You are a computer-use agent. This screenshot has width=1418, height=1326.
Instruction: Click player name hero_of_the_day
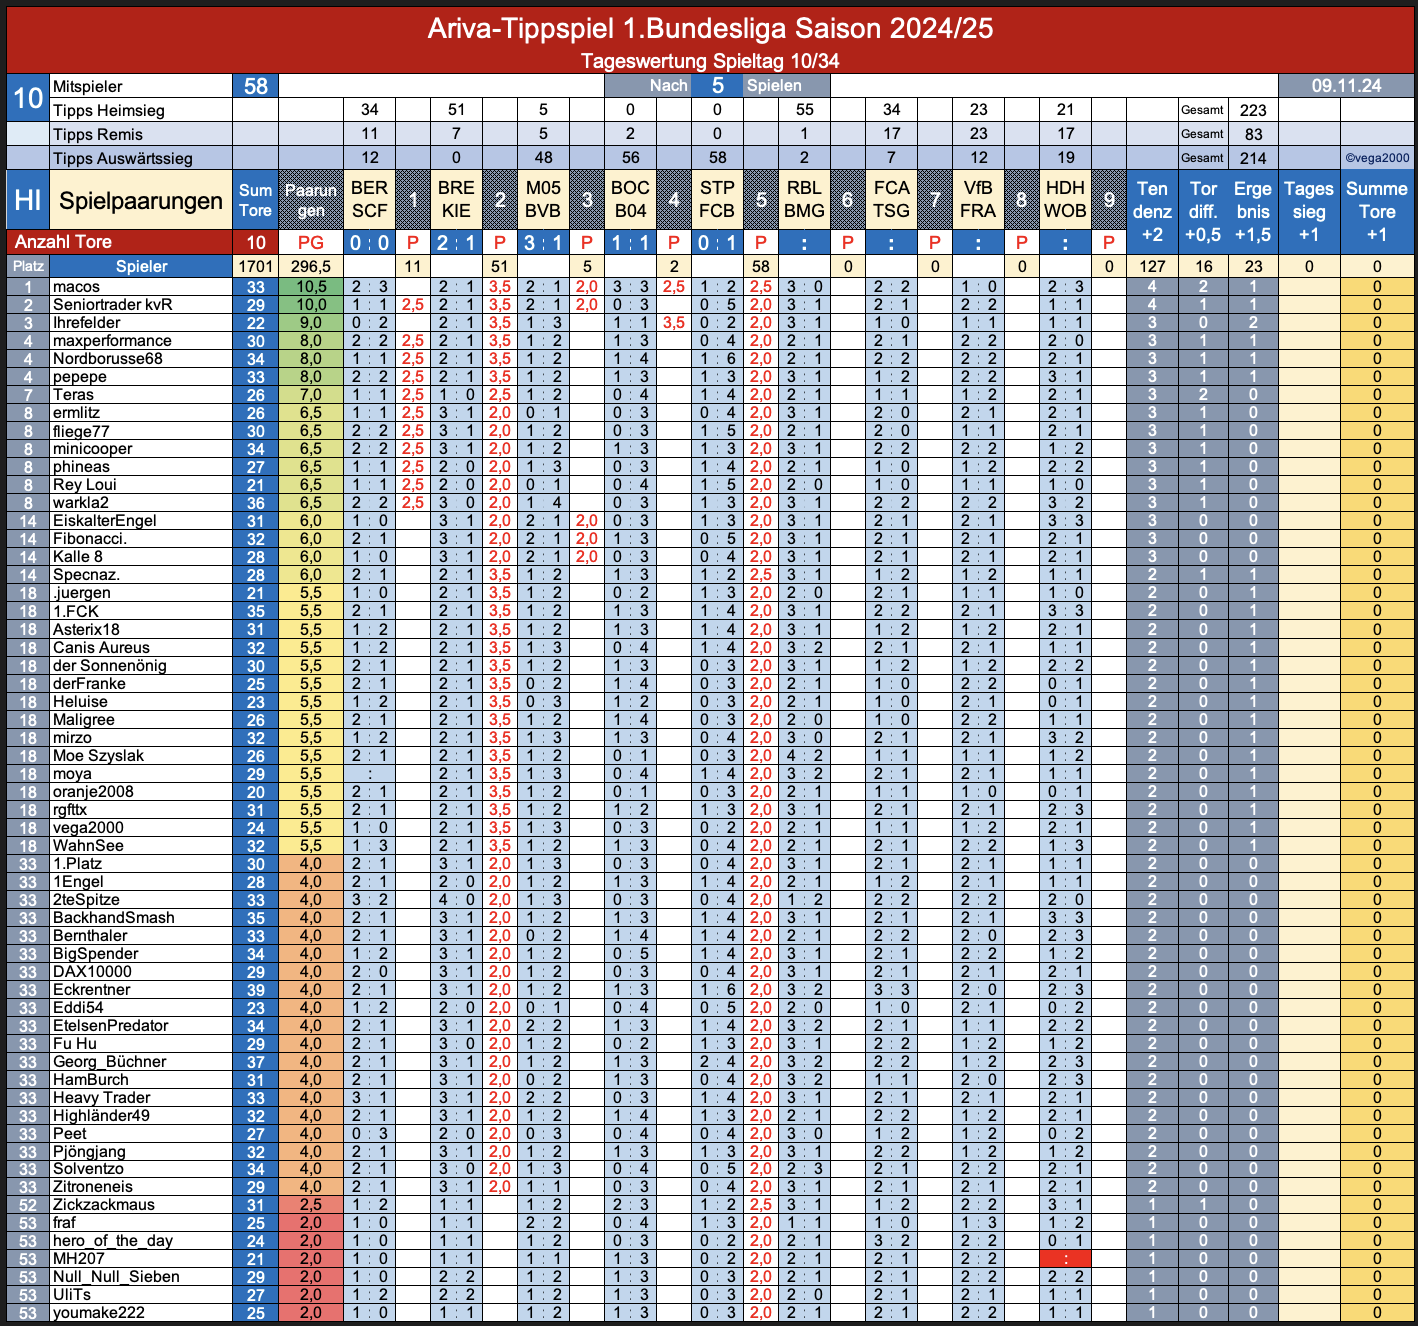[x=113, y=1241]
